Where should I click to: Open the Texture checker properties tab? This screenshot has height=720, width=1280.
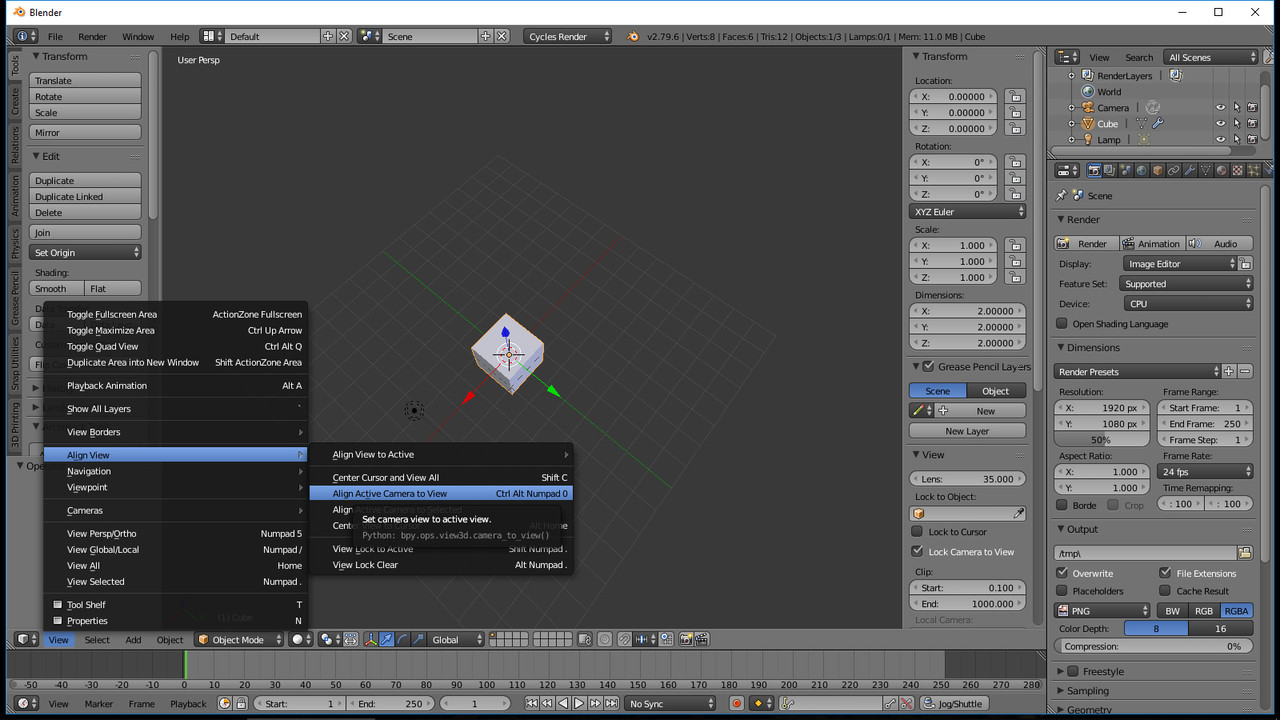1238,171
